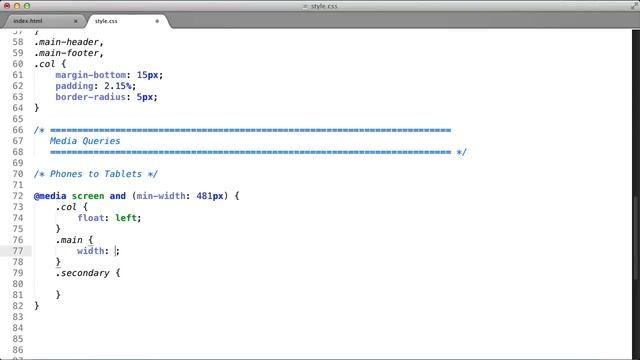640x360 pixels.
Task: Click the float property
Action: click(91, 218)
